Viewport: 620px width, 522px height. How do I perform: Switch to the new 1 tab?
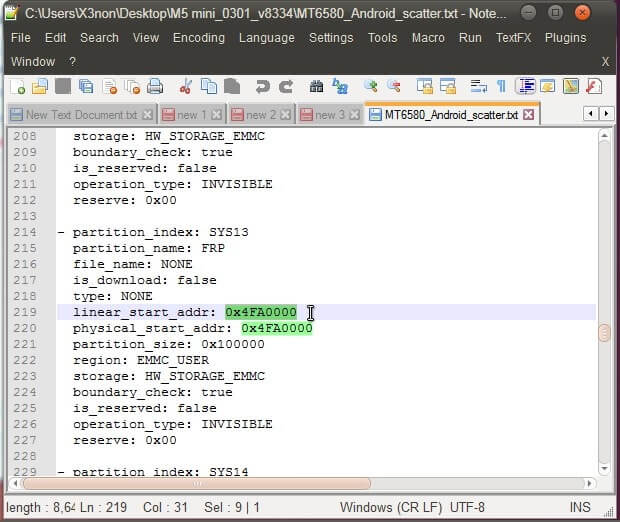(x=191, y=115)
